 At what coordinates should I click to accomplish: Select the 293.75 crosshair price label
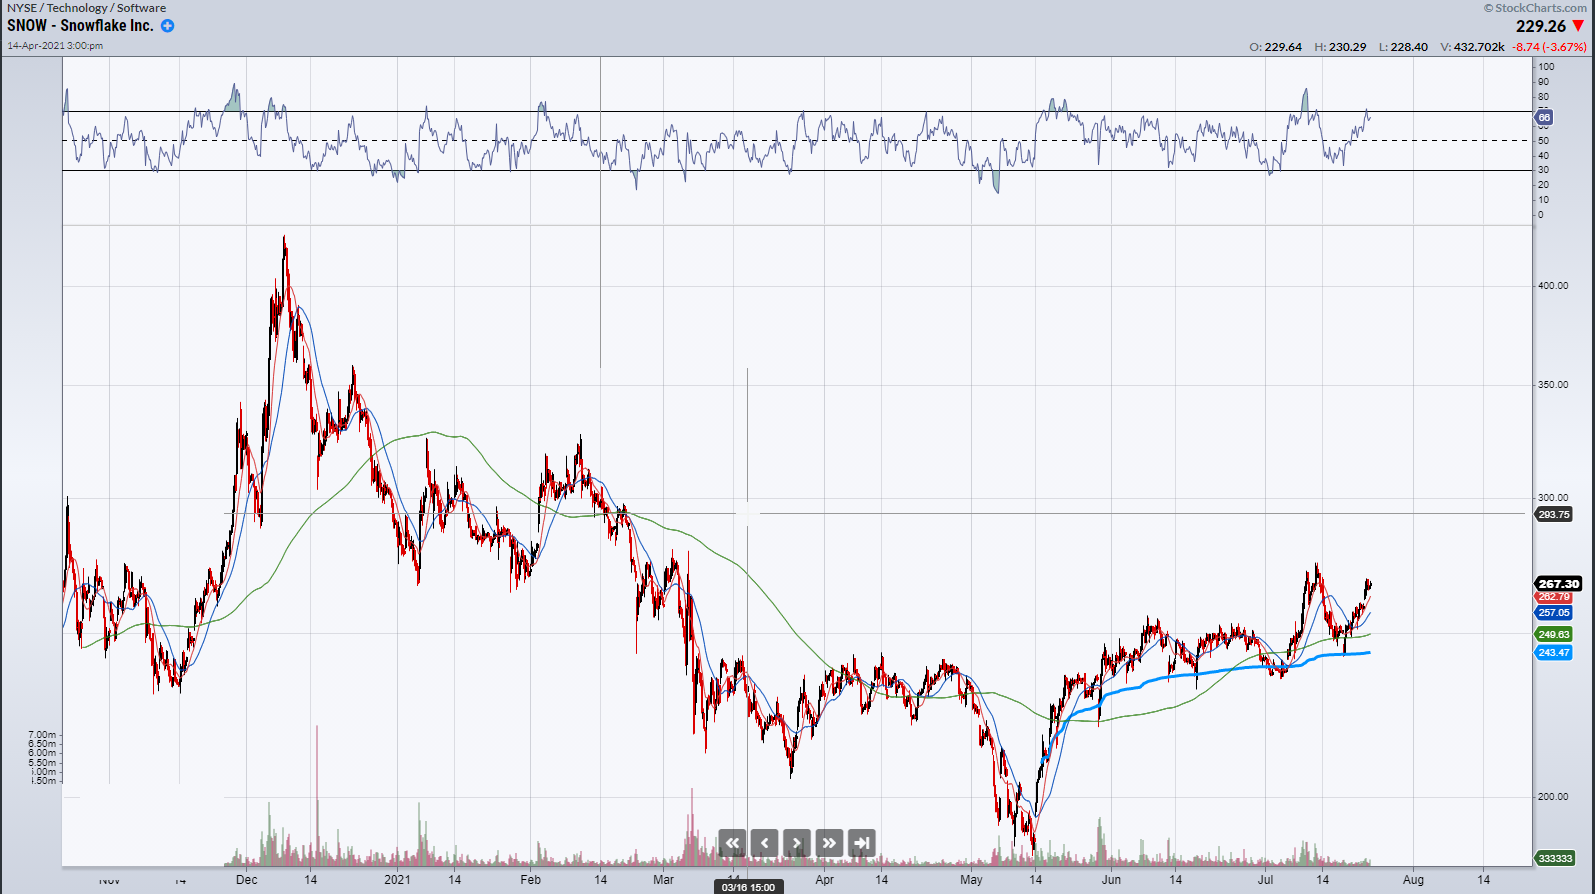click(1554, 514)
